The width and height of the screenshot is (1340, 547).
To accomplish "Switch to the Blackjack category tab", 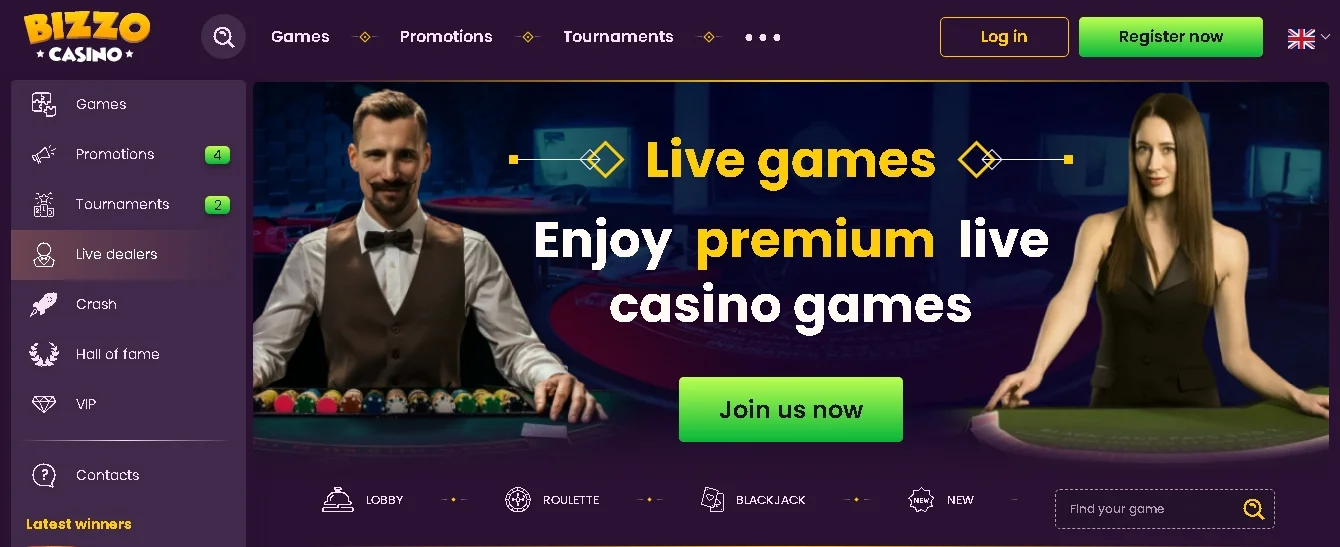I will pos(753,500).
